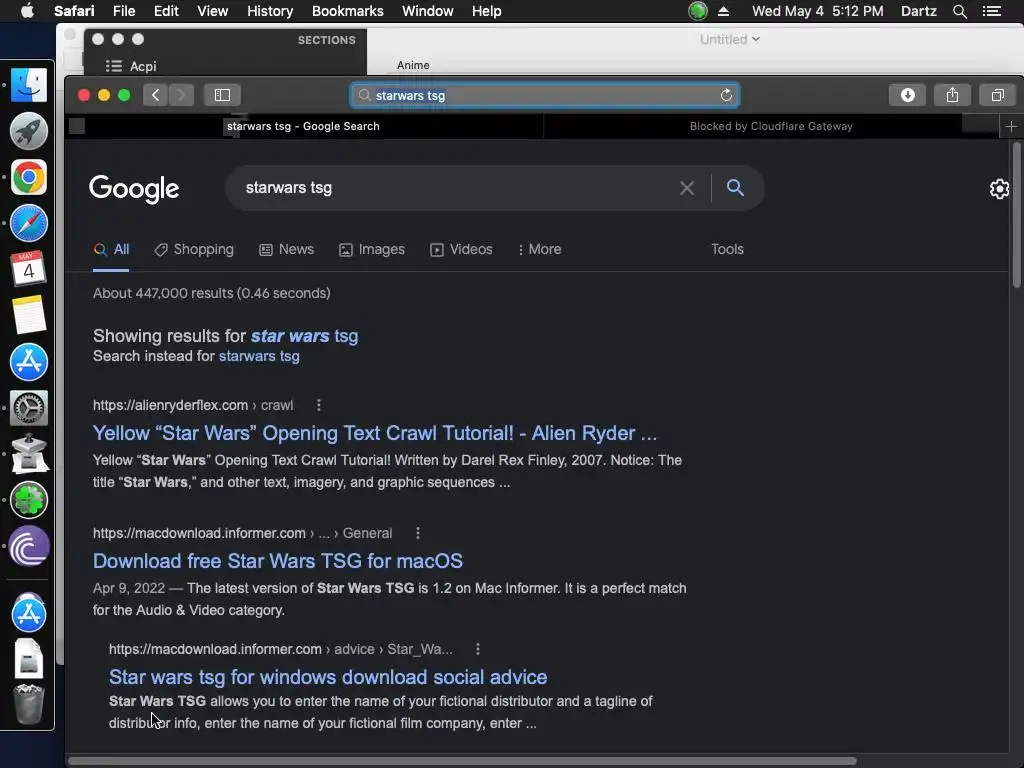Screen dimensions: 1024x768
Task: Select the 'Blocked by Cloudflare Gateway' tab
Action: click(x=771, y=127)
